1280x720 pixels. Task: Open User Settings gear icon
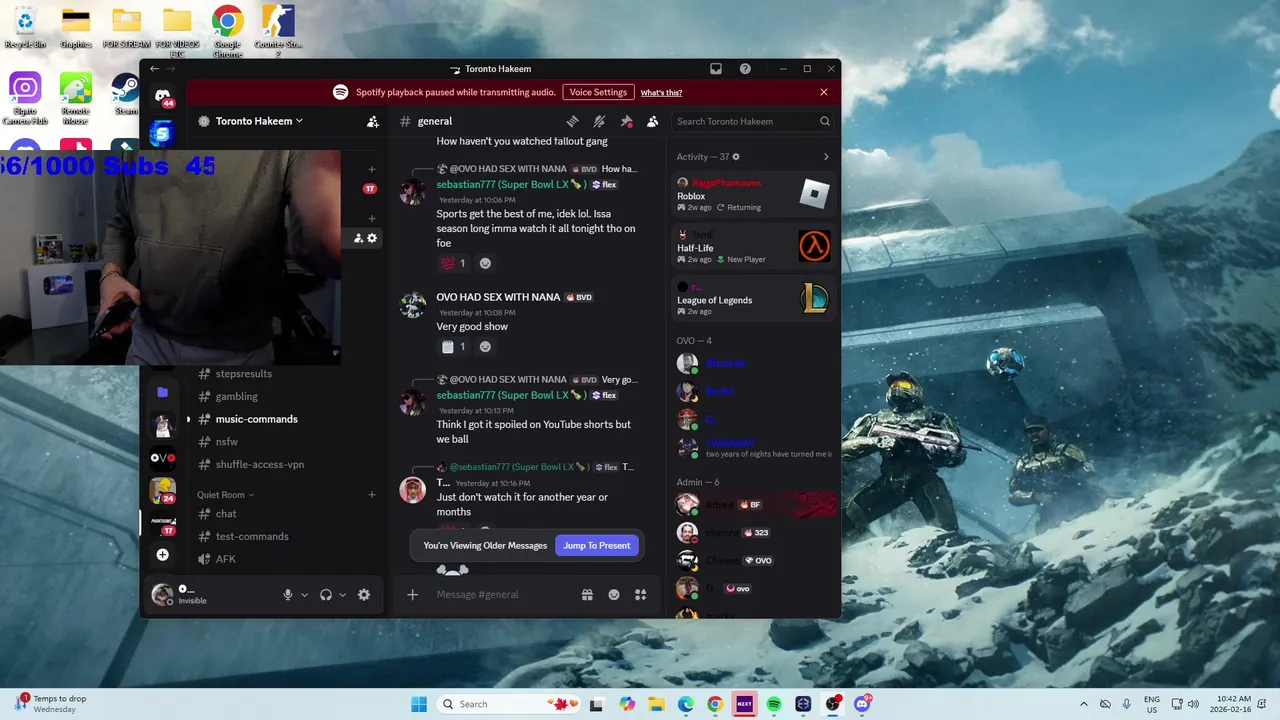(x=364, y=594)
